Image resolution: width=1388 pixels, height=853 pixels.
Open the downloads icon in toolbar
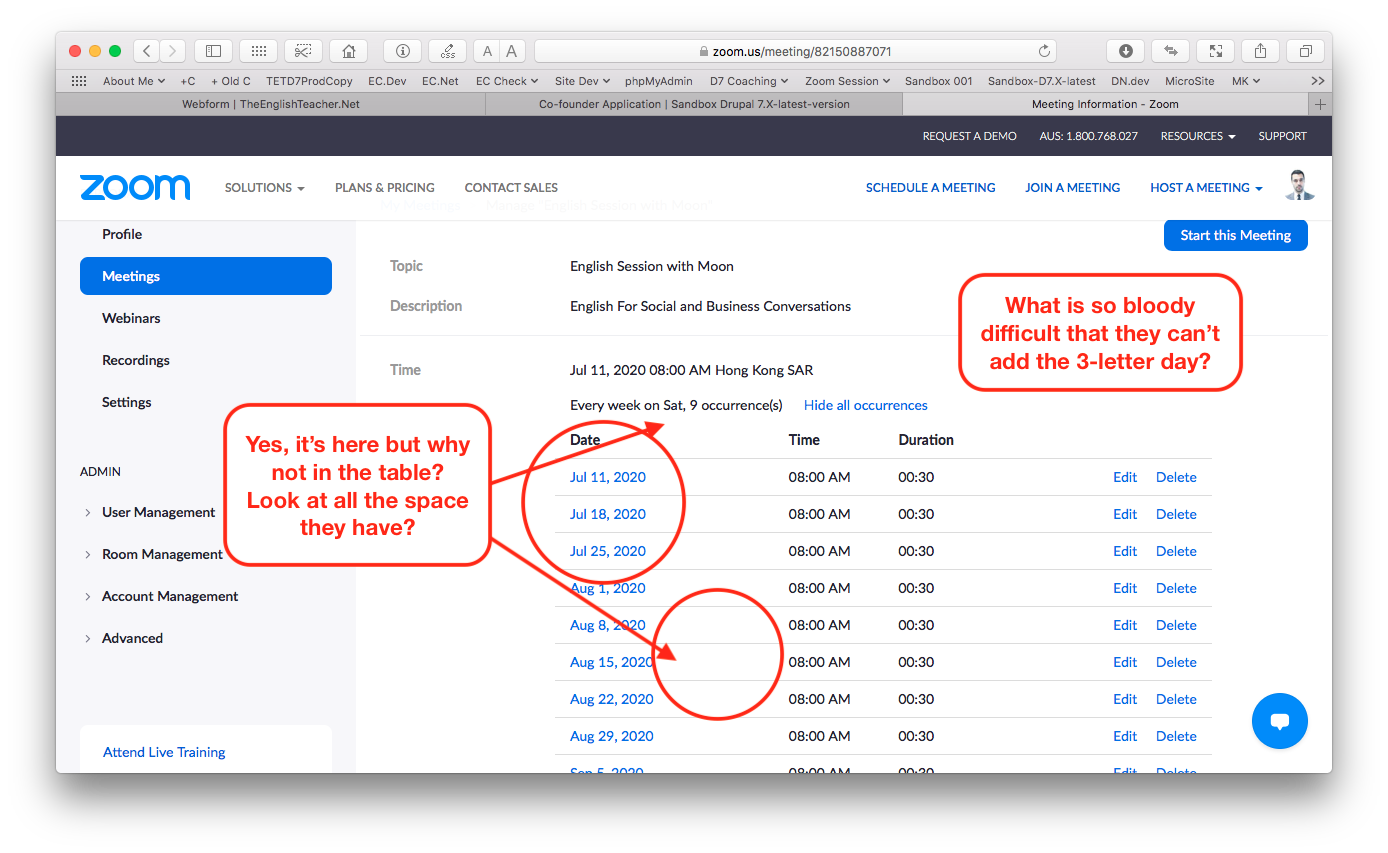1125,51
